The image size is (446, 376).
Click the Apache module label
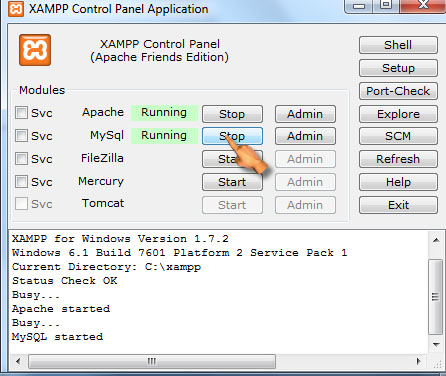coord(103,112)
